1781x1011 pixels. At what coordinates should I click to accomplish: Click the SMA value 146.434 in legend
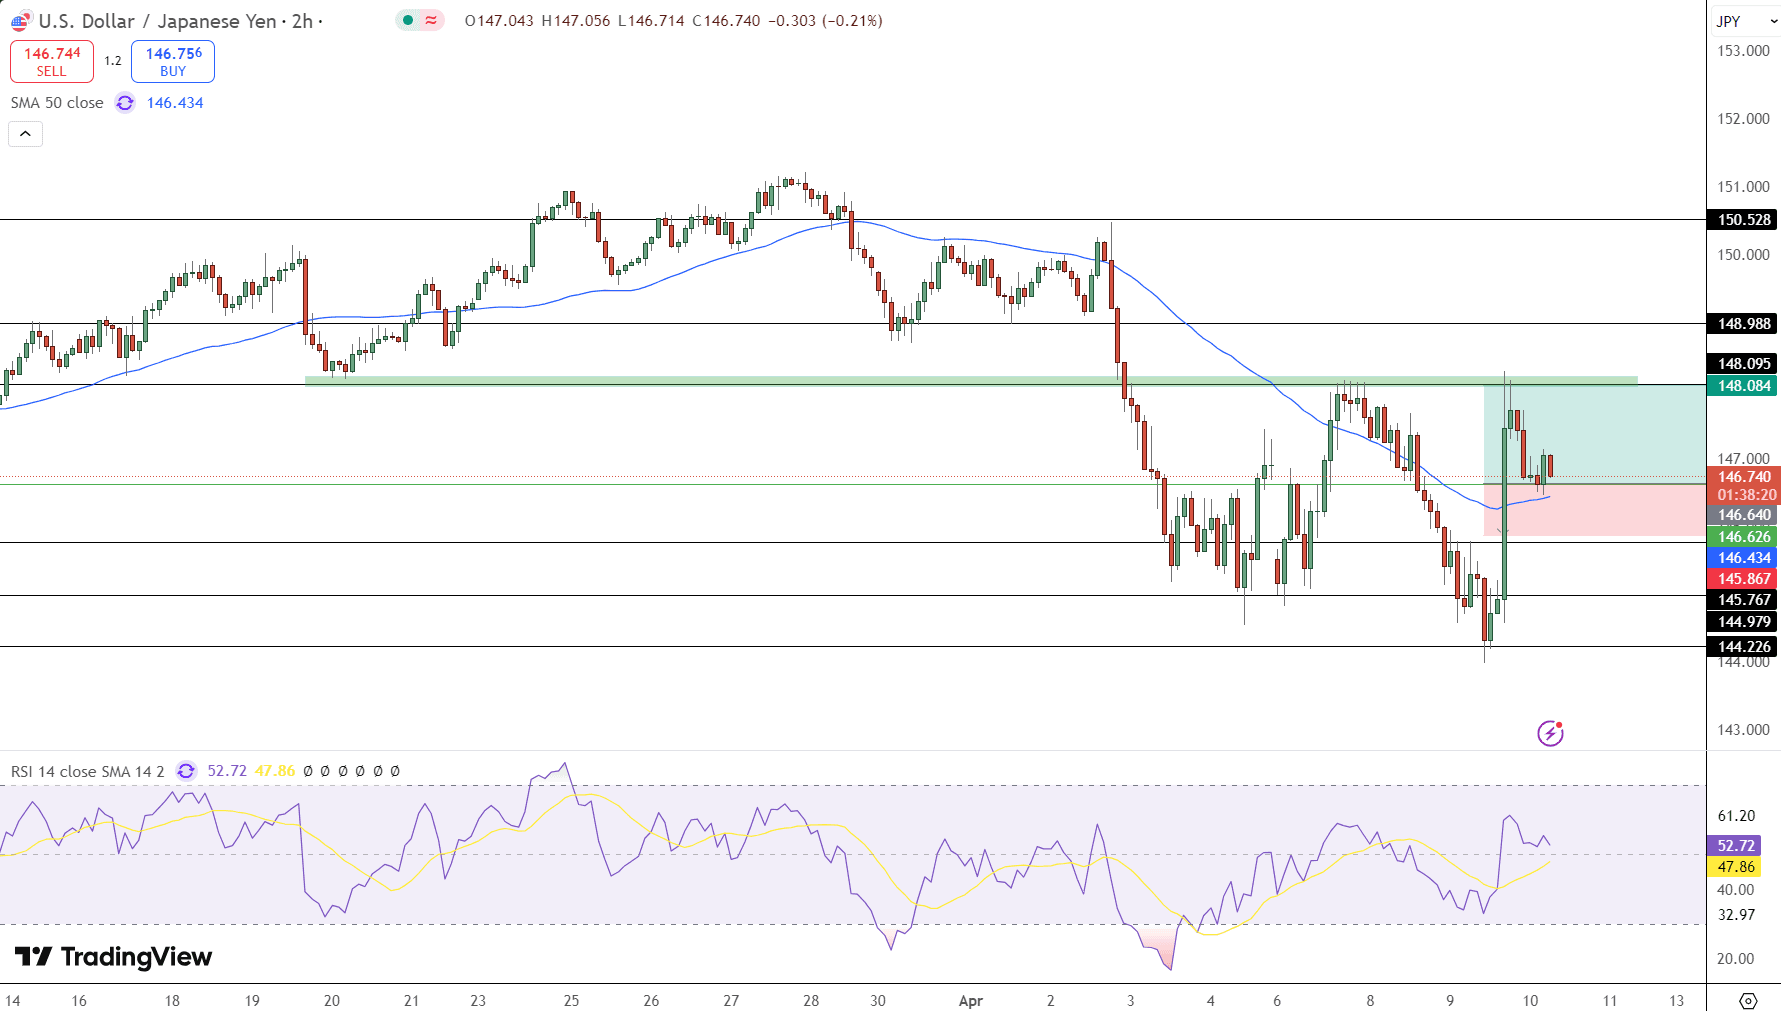175,103
